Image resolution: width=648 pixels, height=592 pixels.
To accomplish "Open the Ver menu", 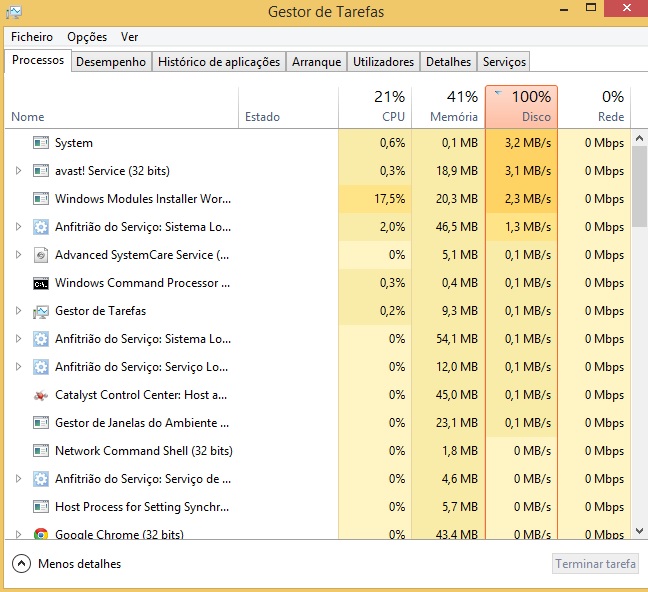I will point(129,37).
